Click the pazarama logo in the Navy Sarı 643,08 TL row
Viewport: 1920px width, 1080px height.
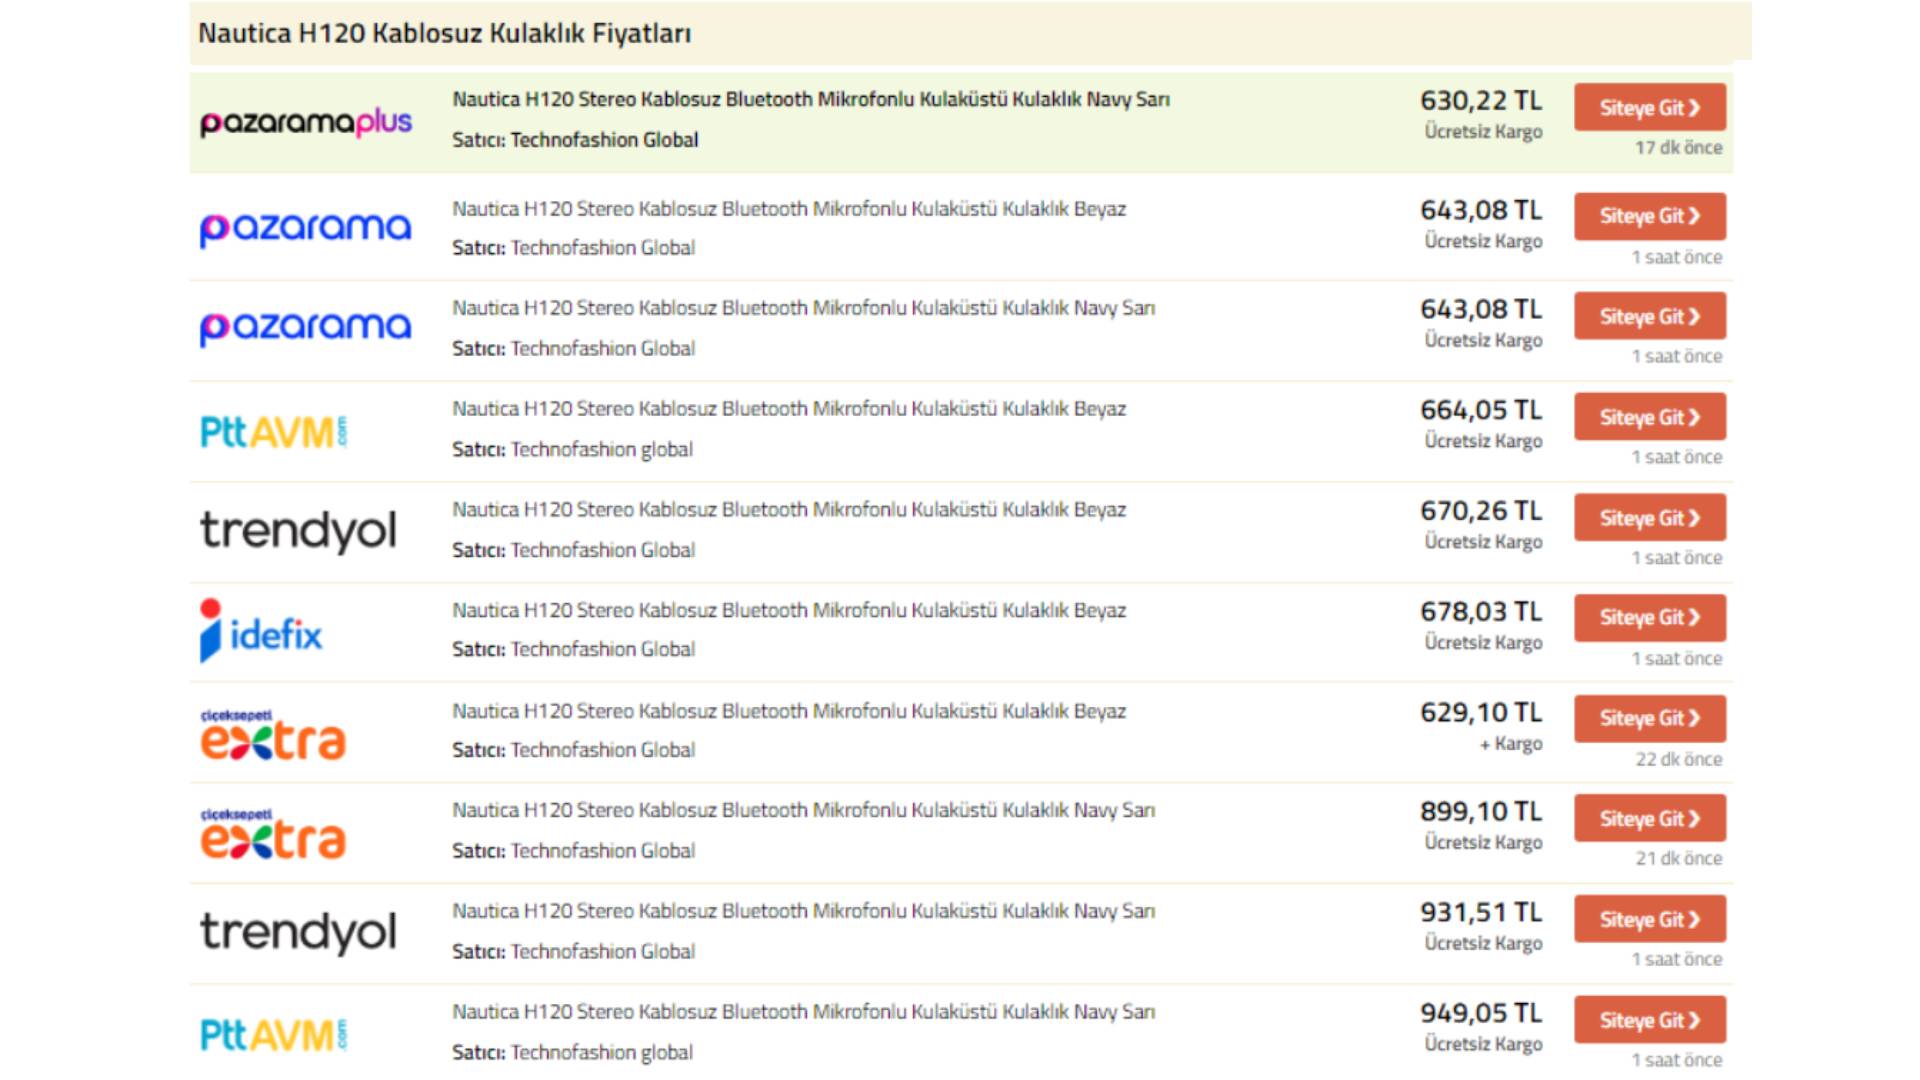click(306, 328)
